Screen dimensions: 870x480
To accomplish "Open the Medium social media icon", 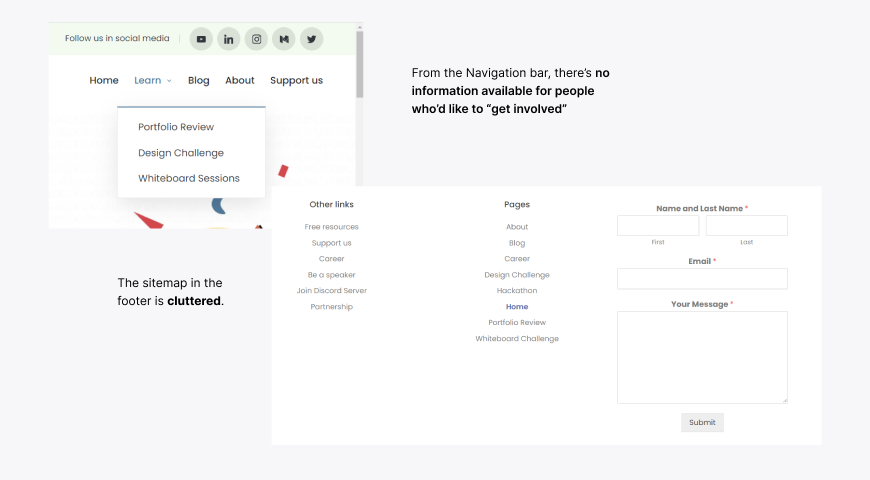I will [284, 39].
